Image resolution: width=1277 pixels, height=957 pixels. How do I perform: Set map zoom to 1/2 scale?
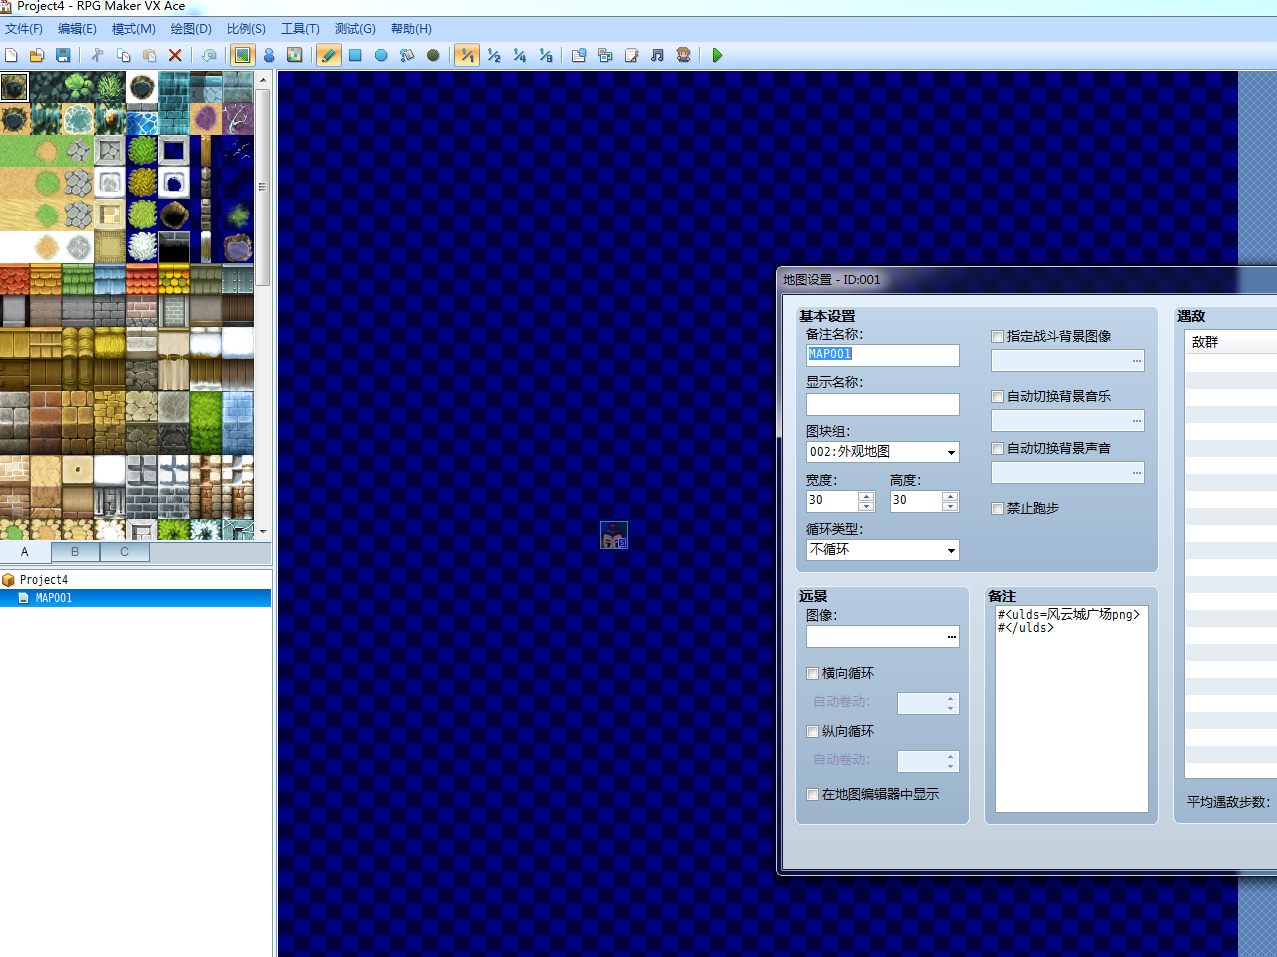tap(494, 55)
